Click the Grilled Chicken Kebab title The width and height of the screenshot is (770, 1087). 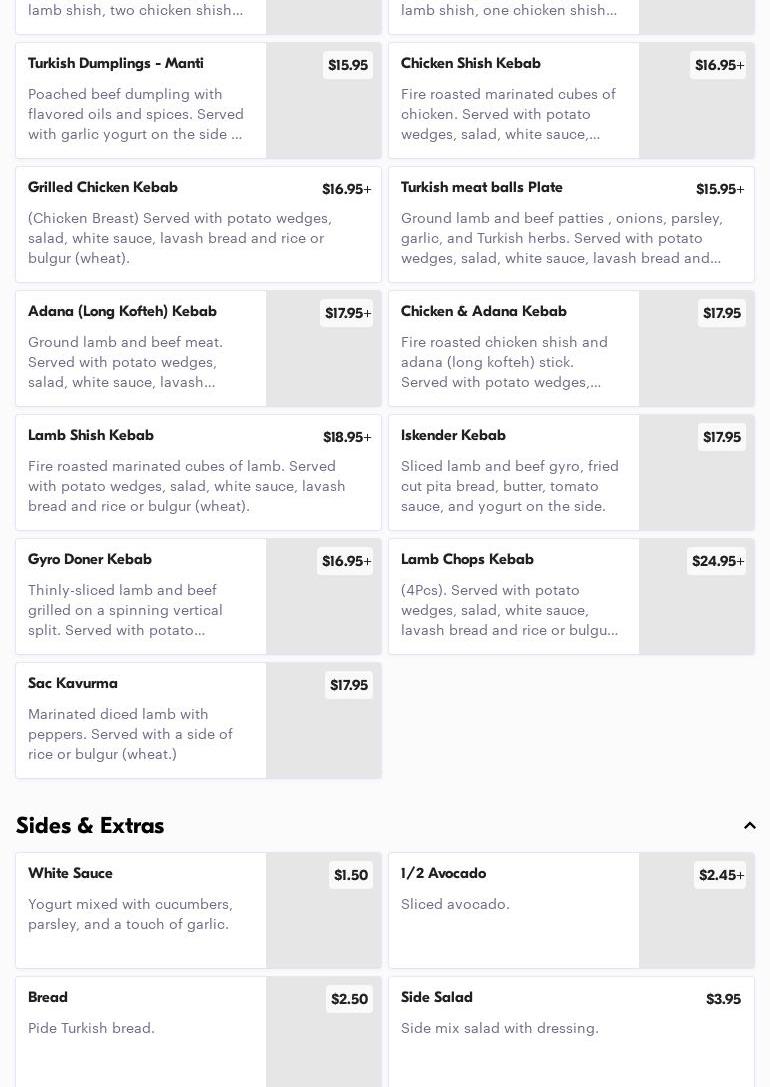[103, 188]
